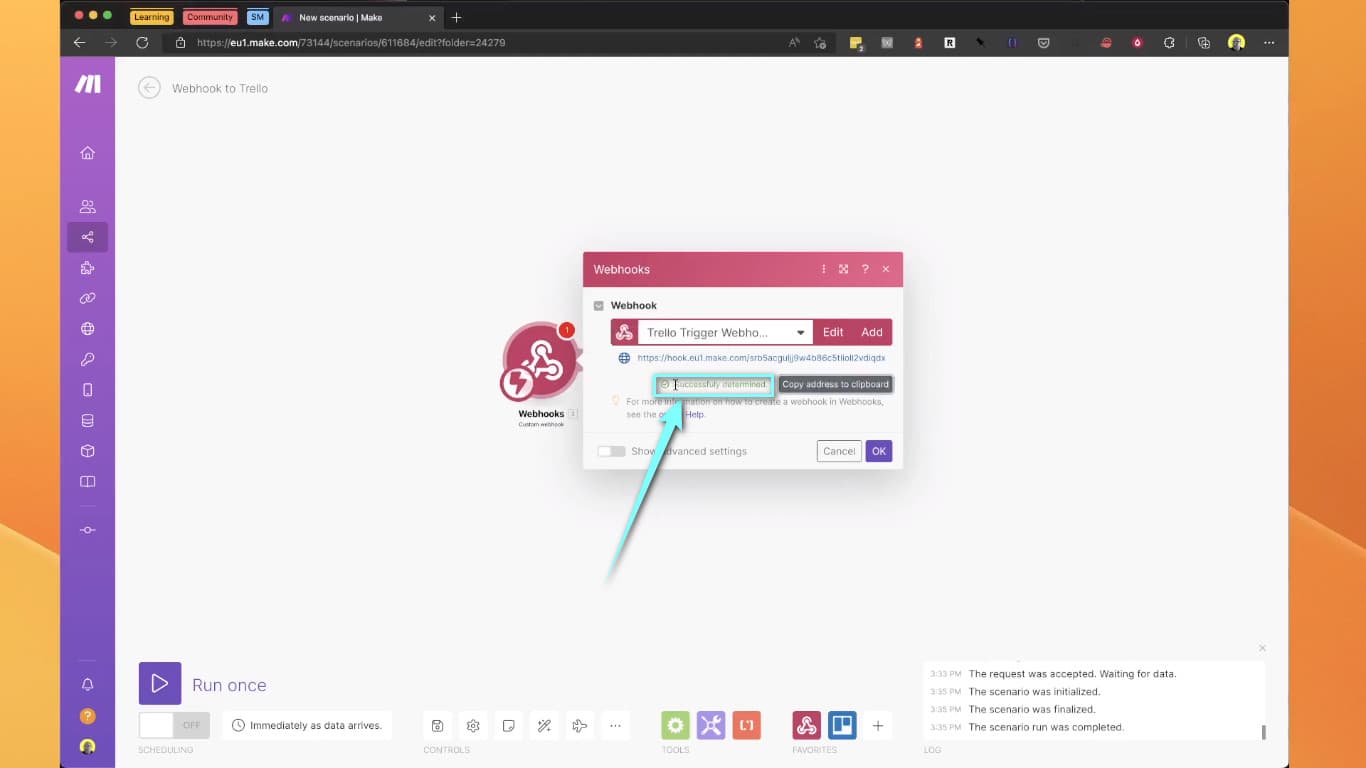This screenshot has width=1366, height=768.
Task: Open the Webhooks dialog options menu
Action: [x=824, y=269]
